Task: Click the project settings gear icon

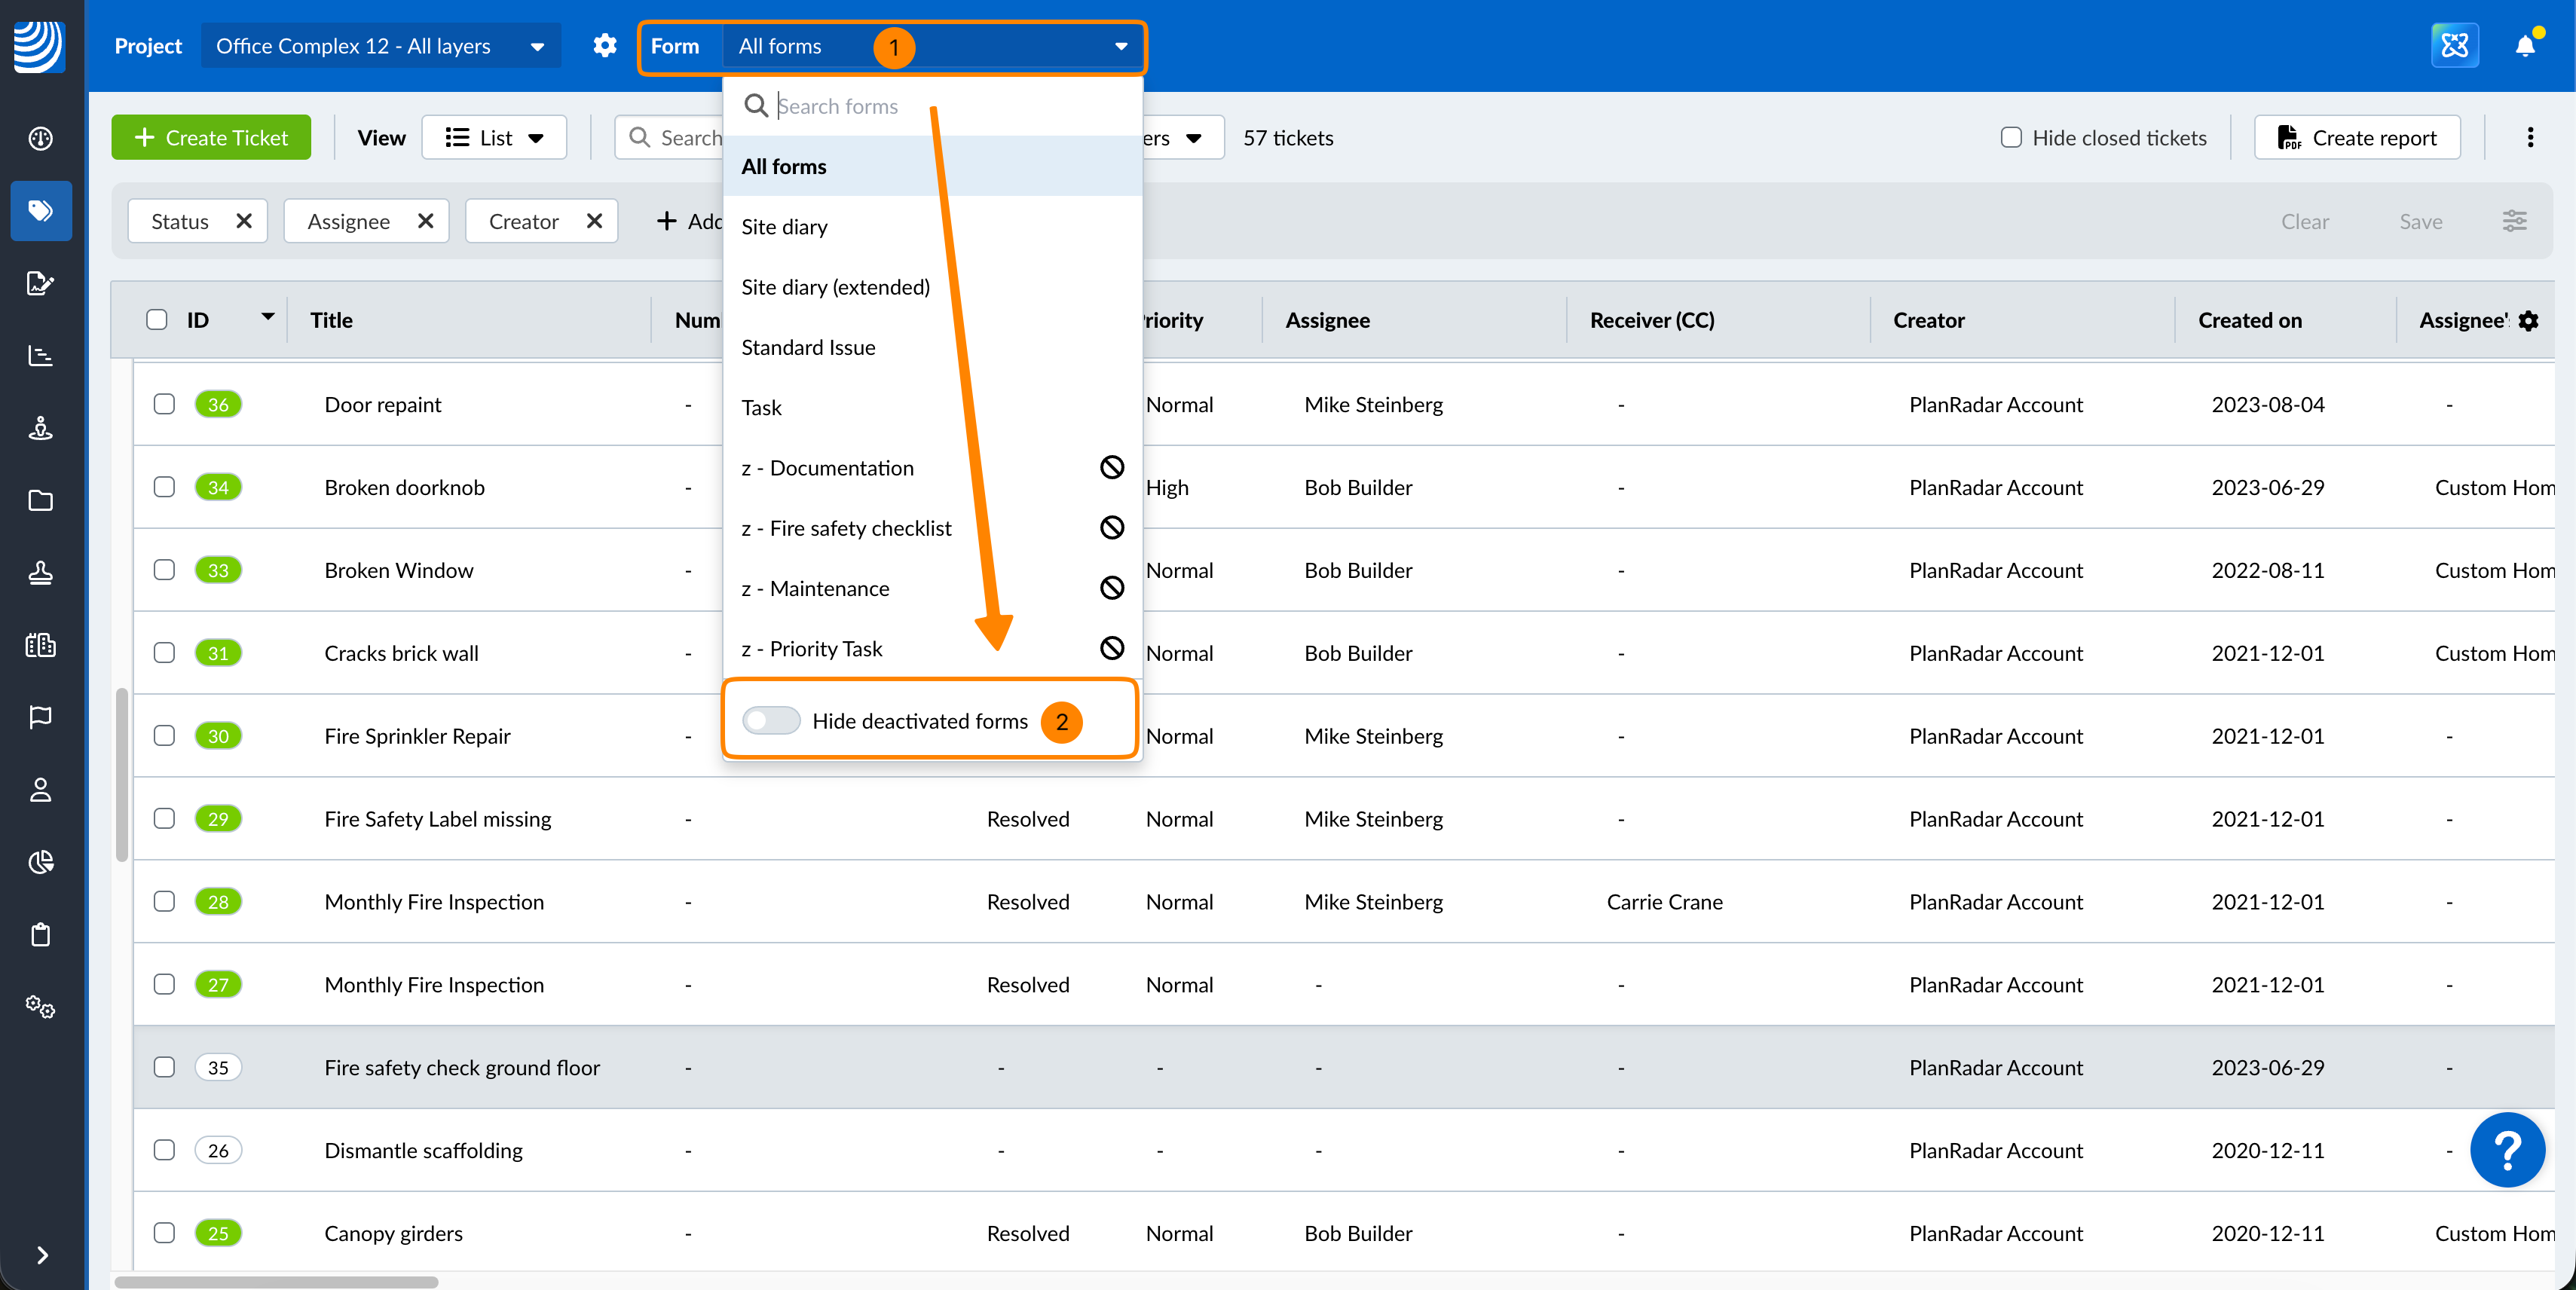Action: (605, 46)
